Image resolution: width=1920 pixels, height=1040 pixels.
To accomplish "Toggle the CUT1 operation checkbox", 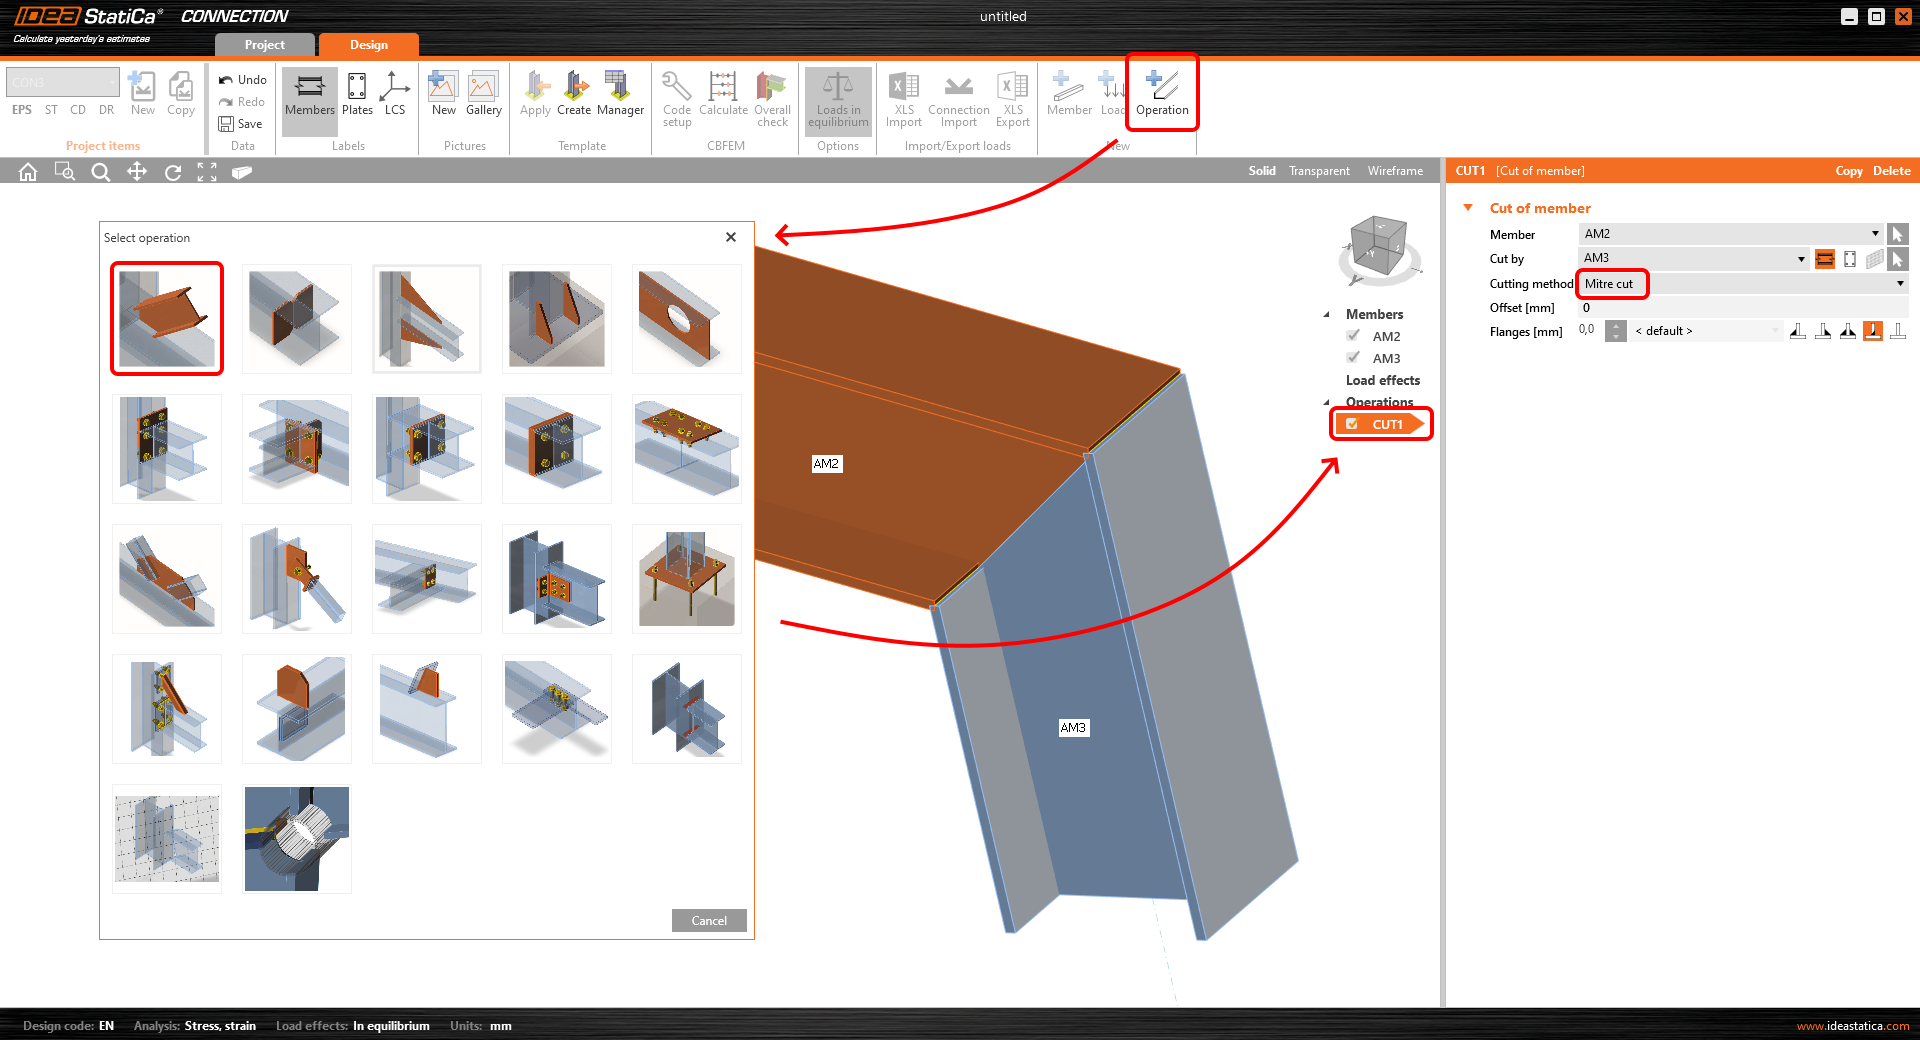I will (x=1352, y=424).
